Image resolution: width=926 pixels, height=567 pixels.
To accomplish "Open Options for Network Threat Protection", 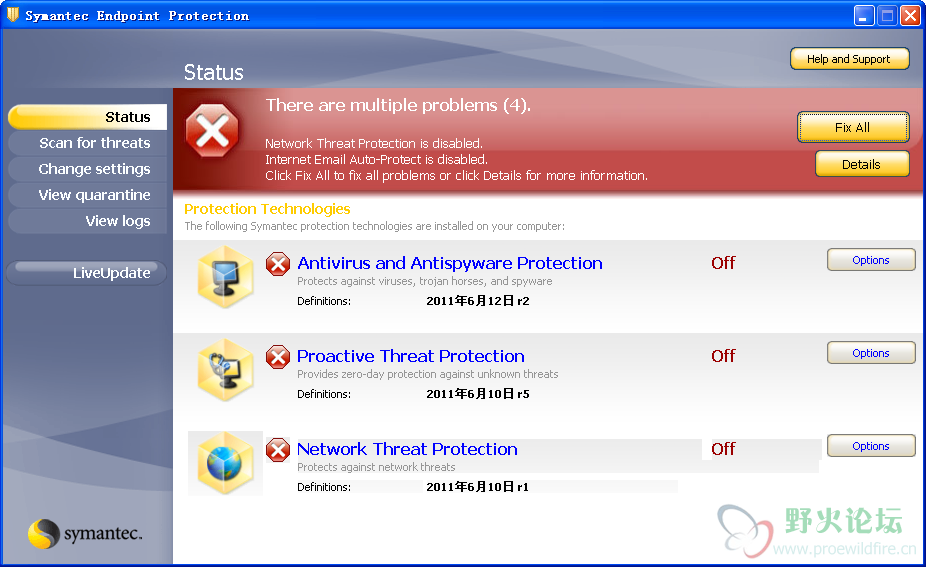I will (x=871, y=446).
